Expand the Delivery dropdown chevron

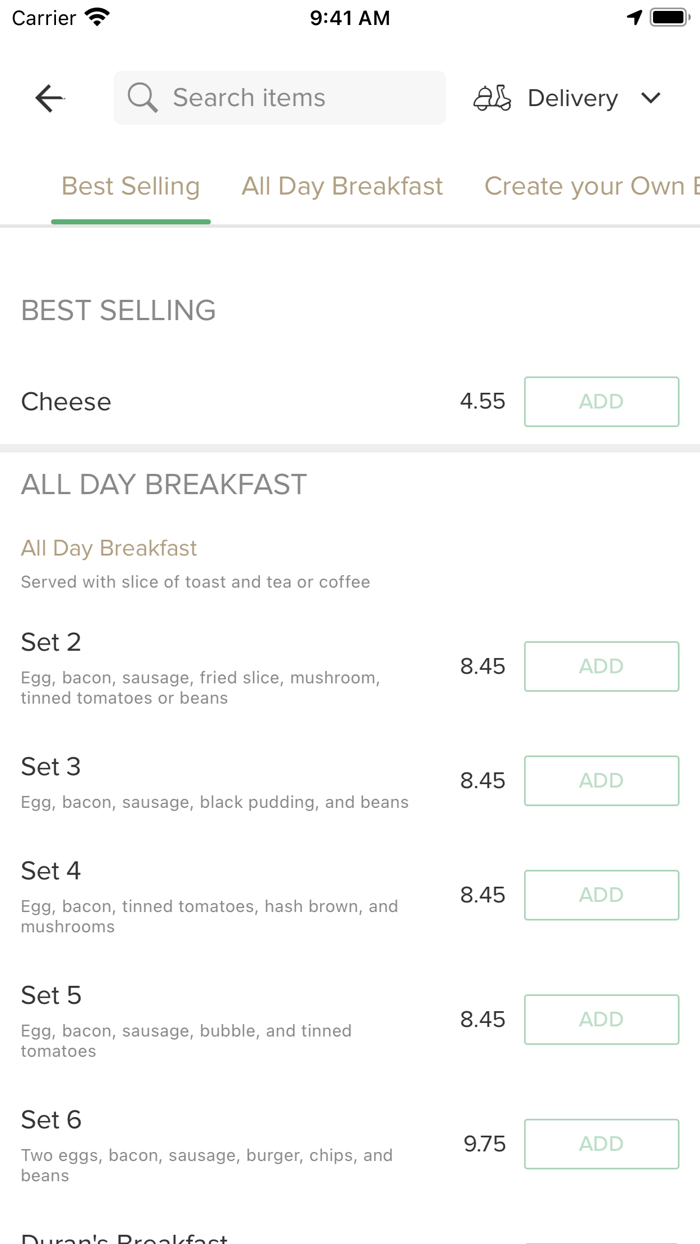[651, 98]
